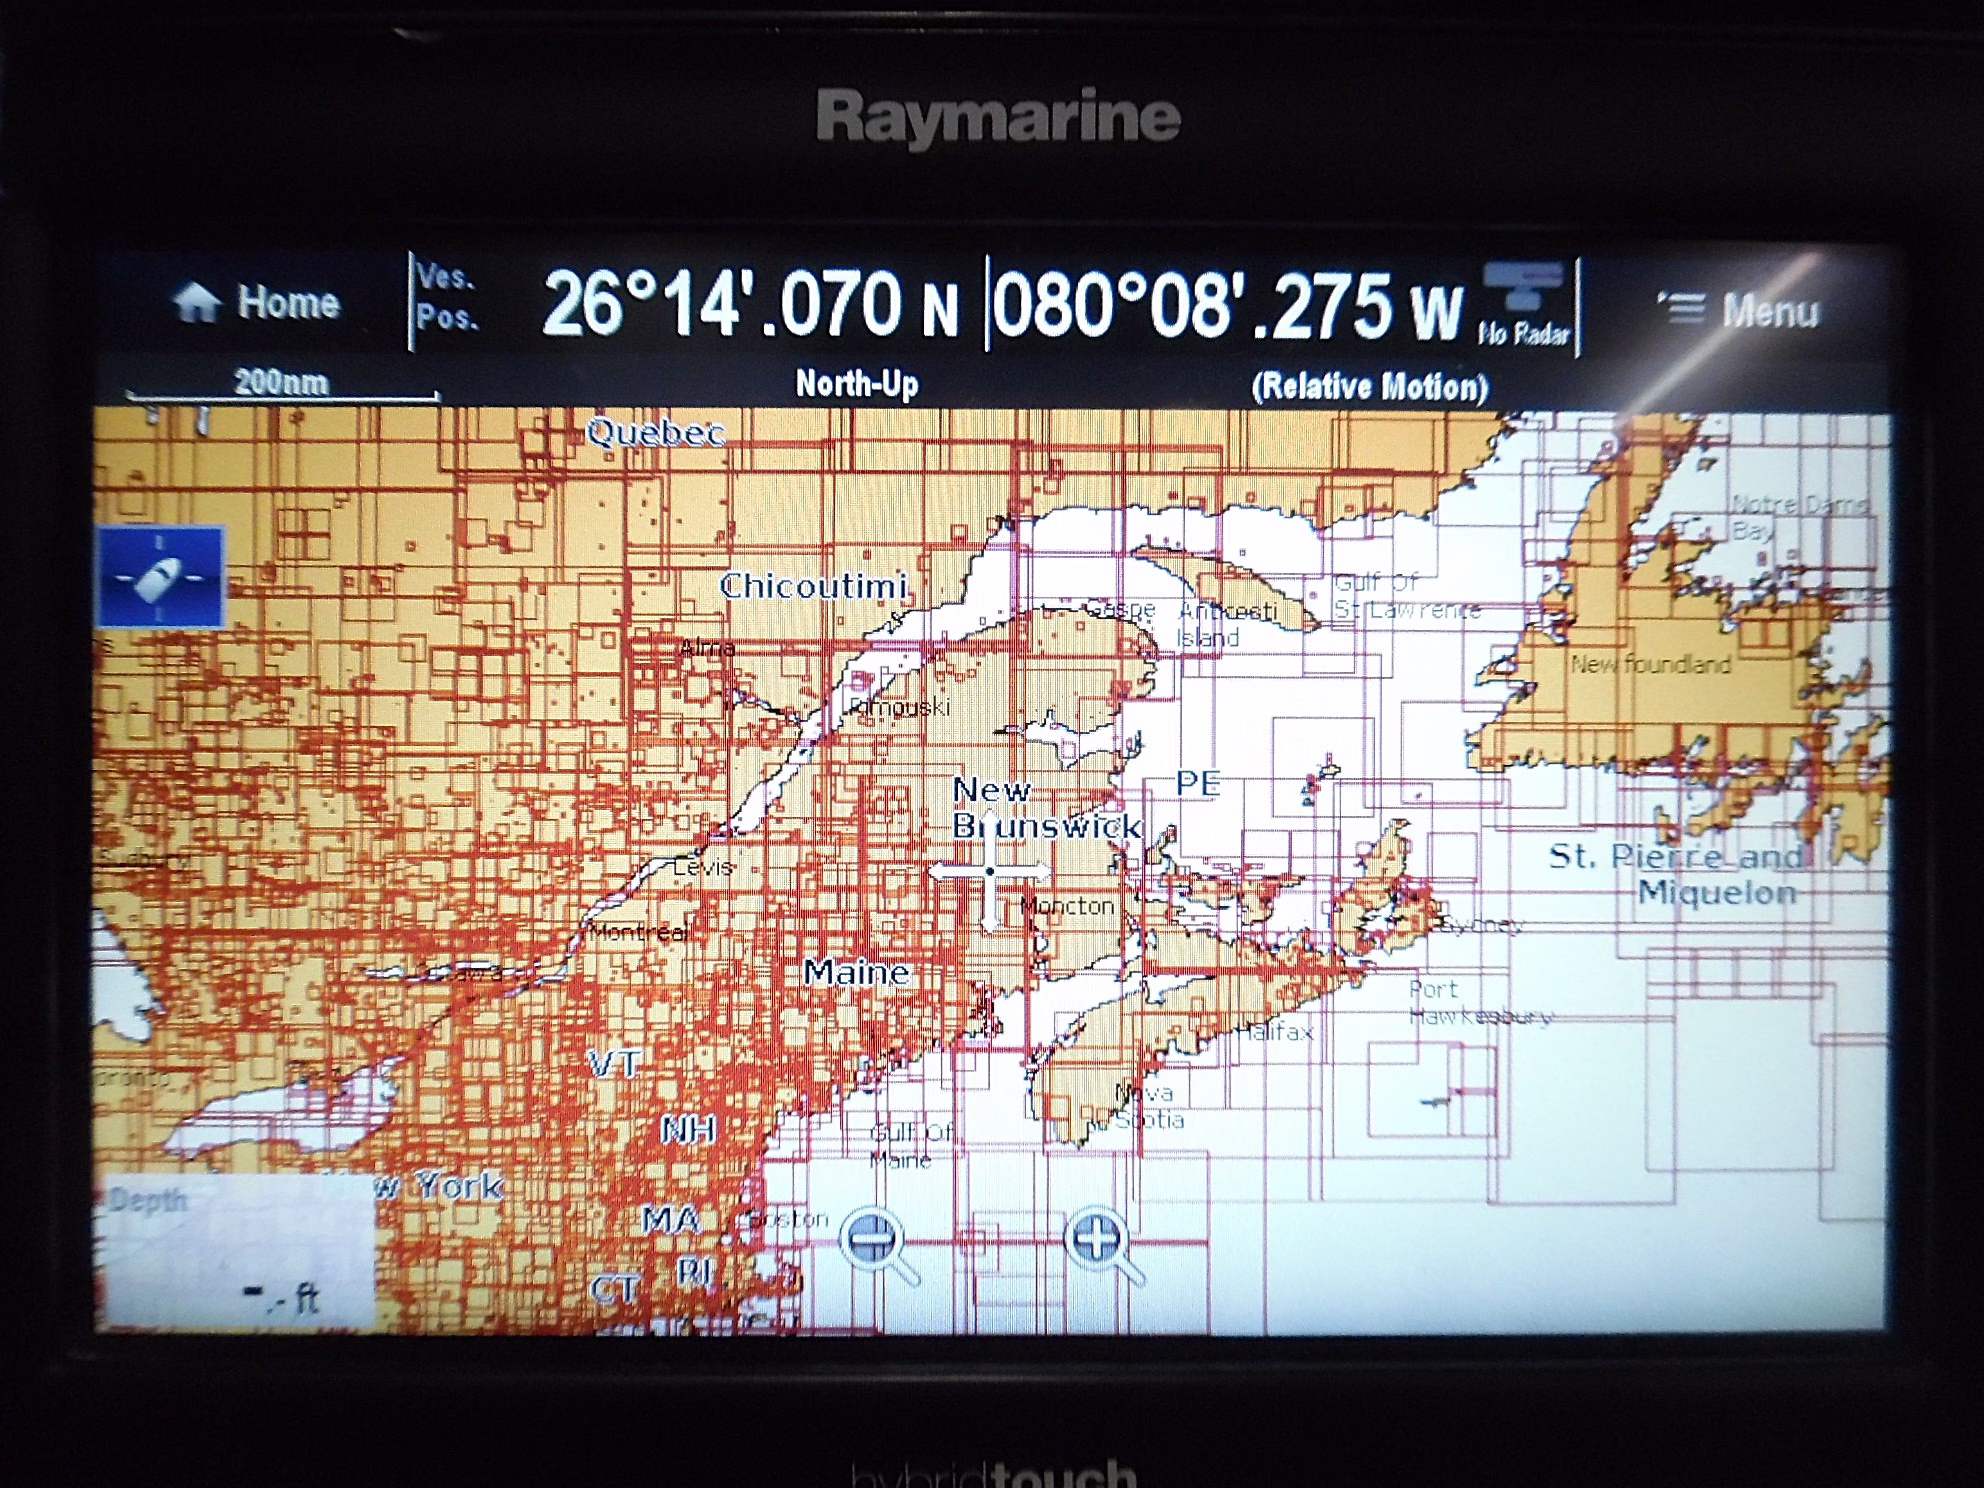Tap the New Brunswick label
The height and width of the screenshot is (1488, 1984).
(1046, 808)
